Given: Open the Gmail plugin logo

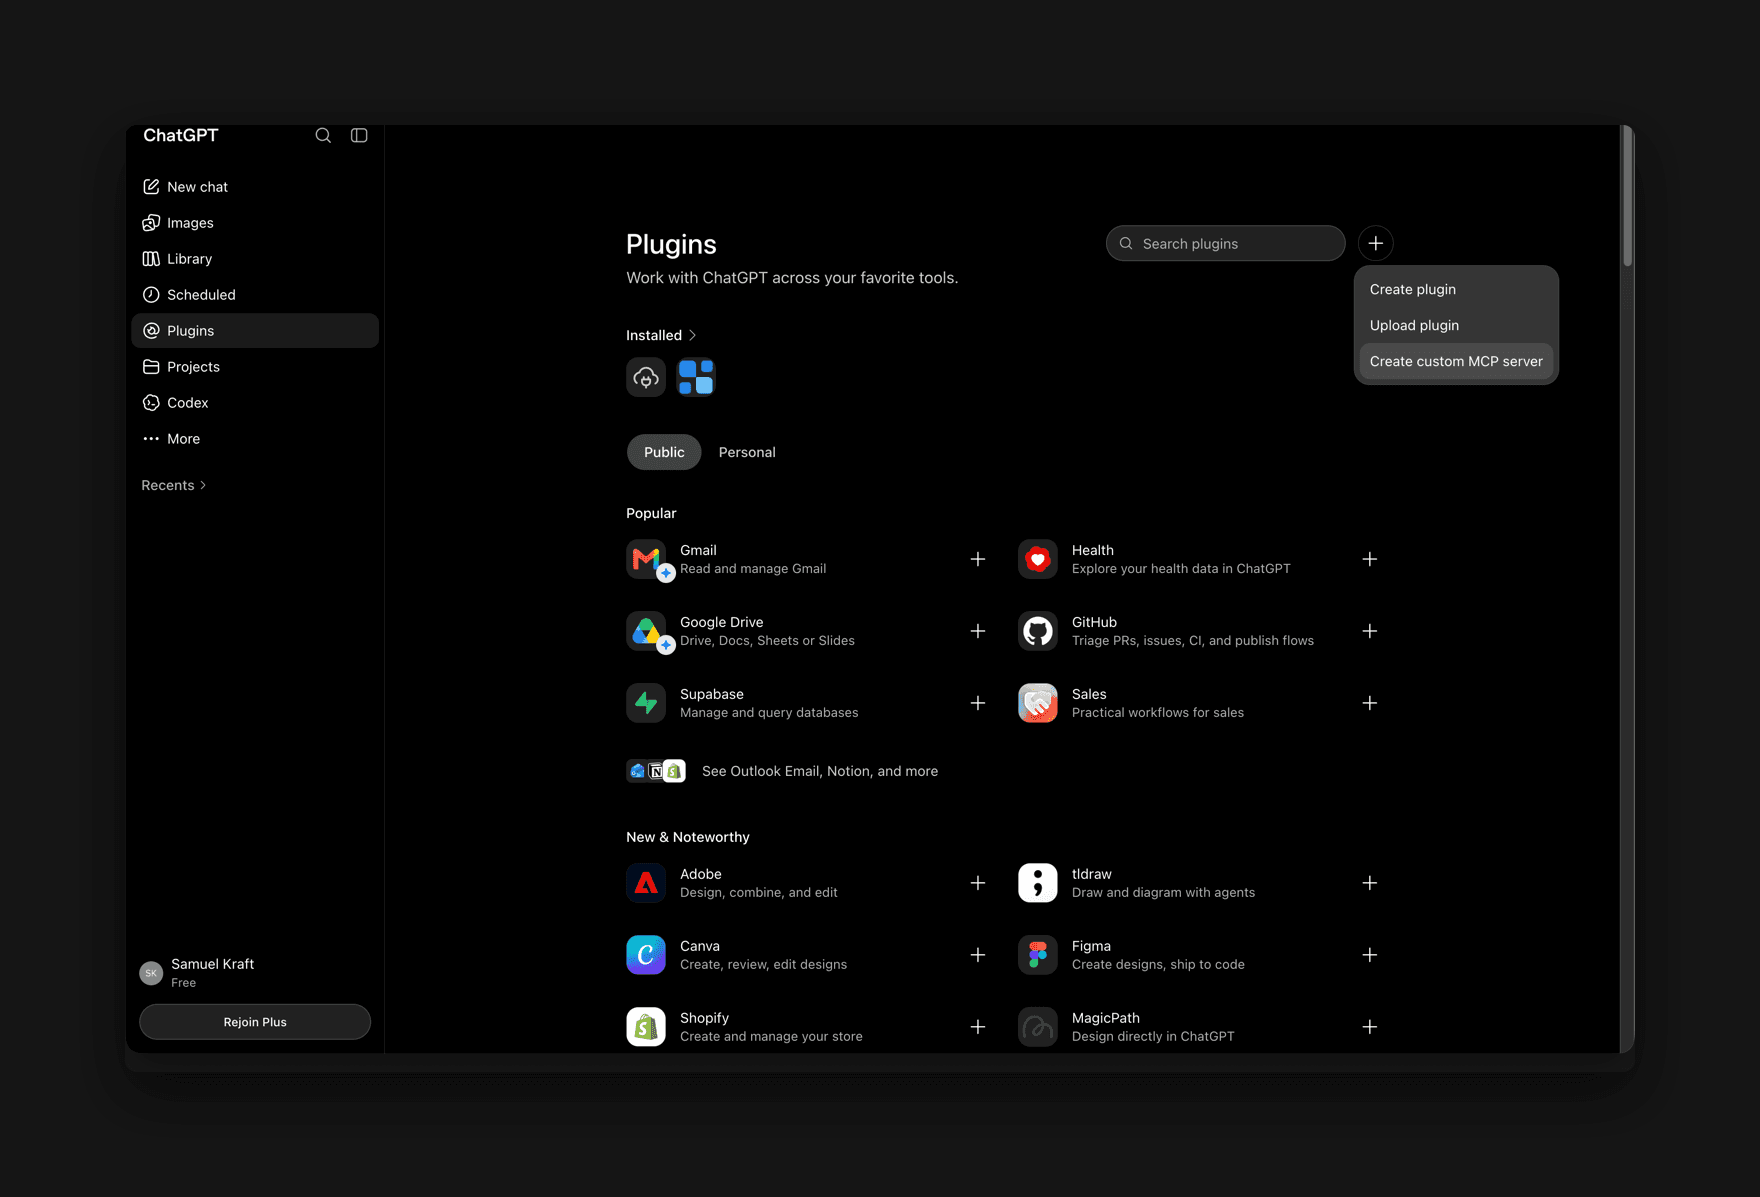Looking at the screenshot, I should point(646,559).
